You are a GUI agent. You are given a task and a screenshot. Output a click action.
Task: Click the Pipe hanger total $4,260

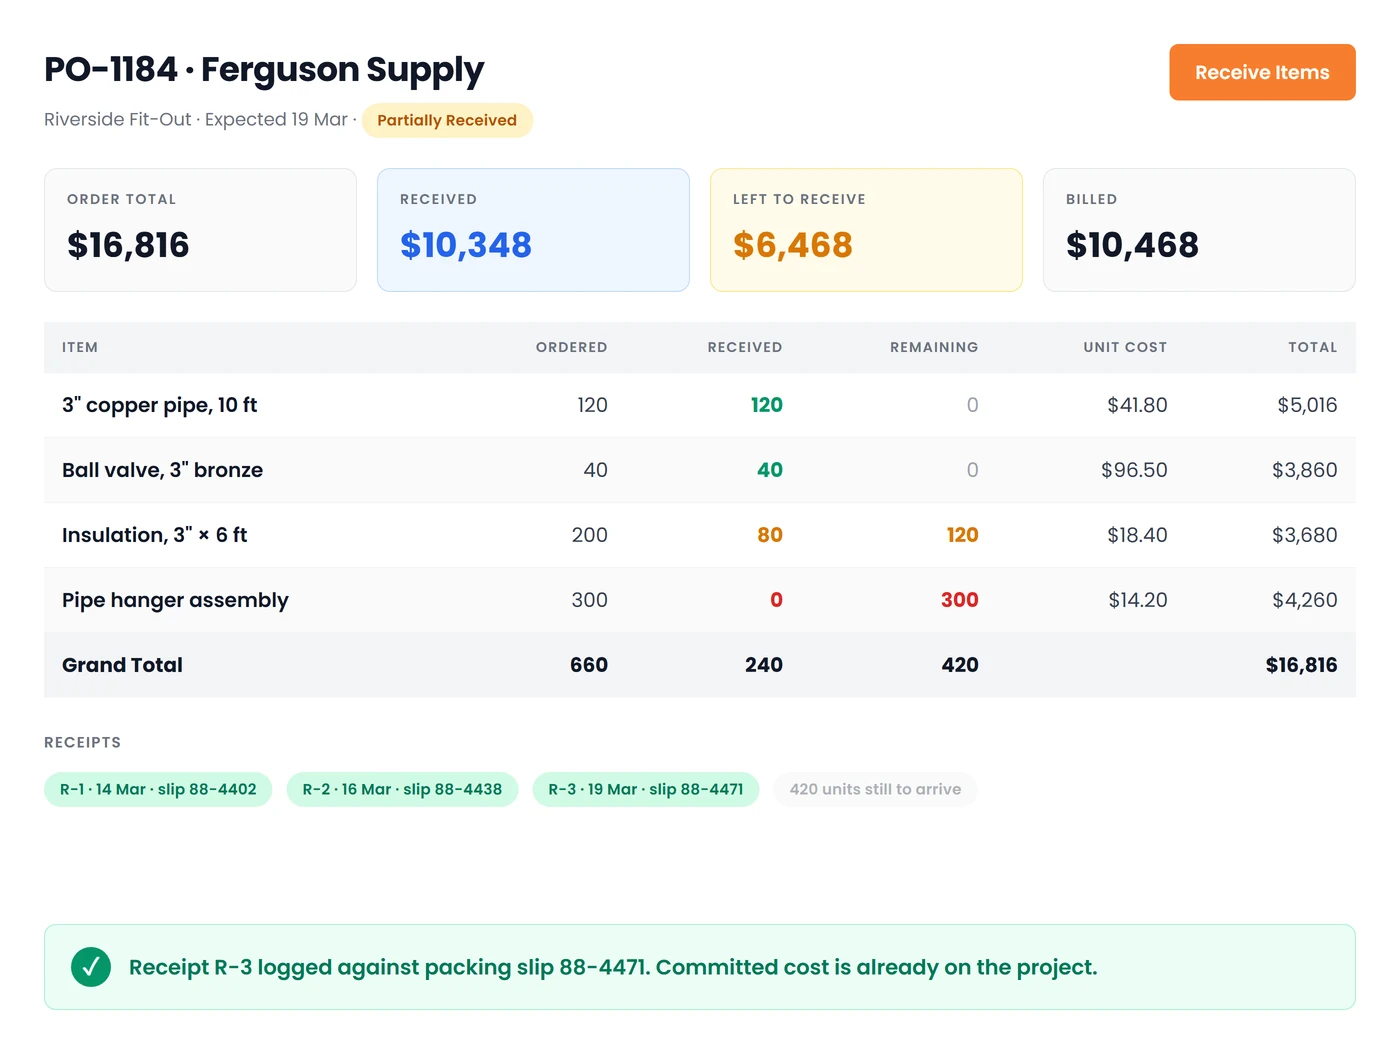click(1304, 600)
